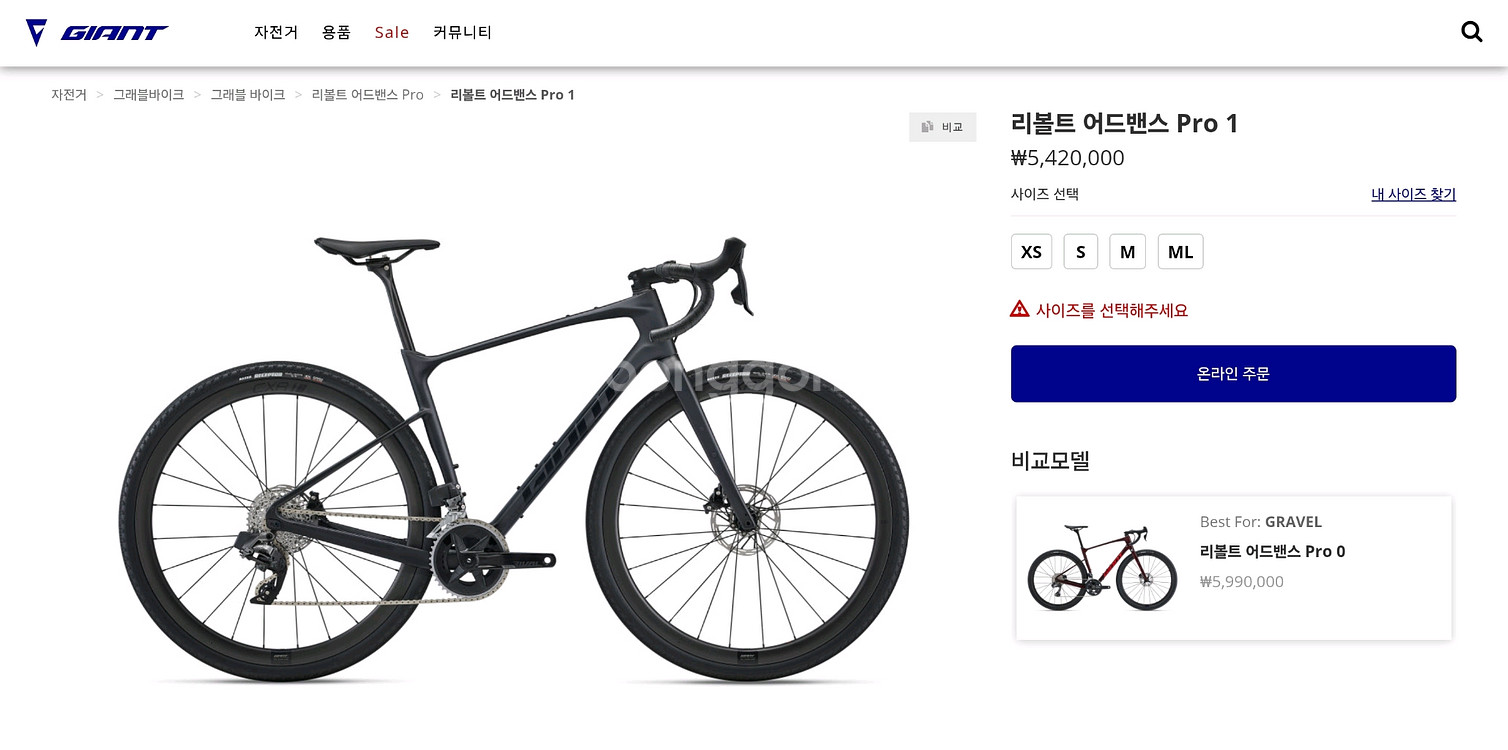
Task: Choose size M
Action: coord(1127,252)
